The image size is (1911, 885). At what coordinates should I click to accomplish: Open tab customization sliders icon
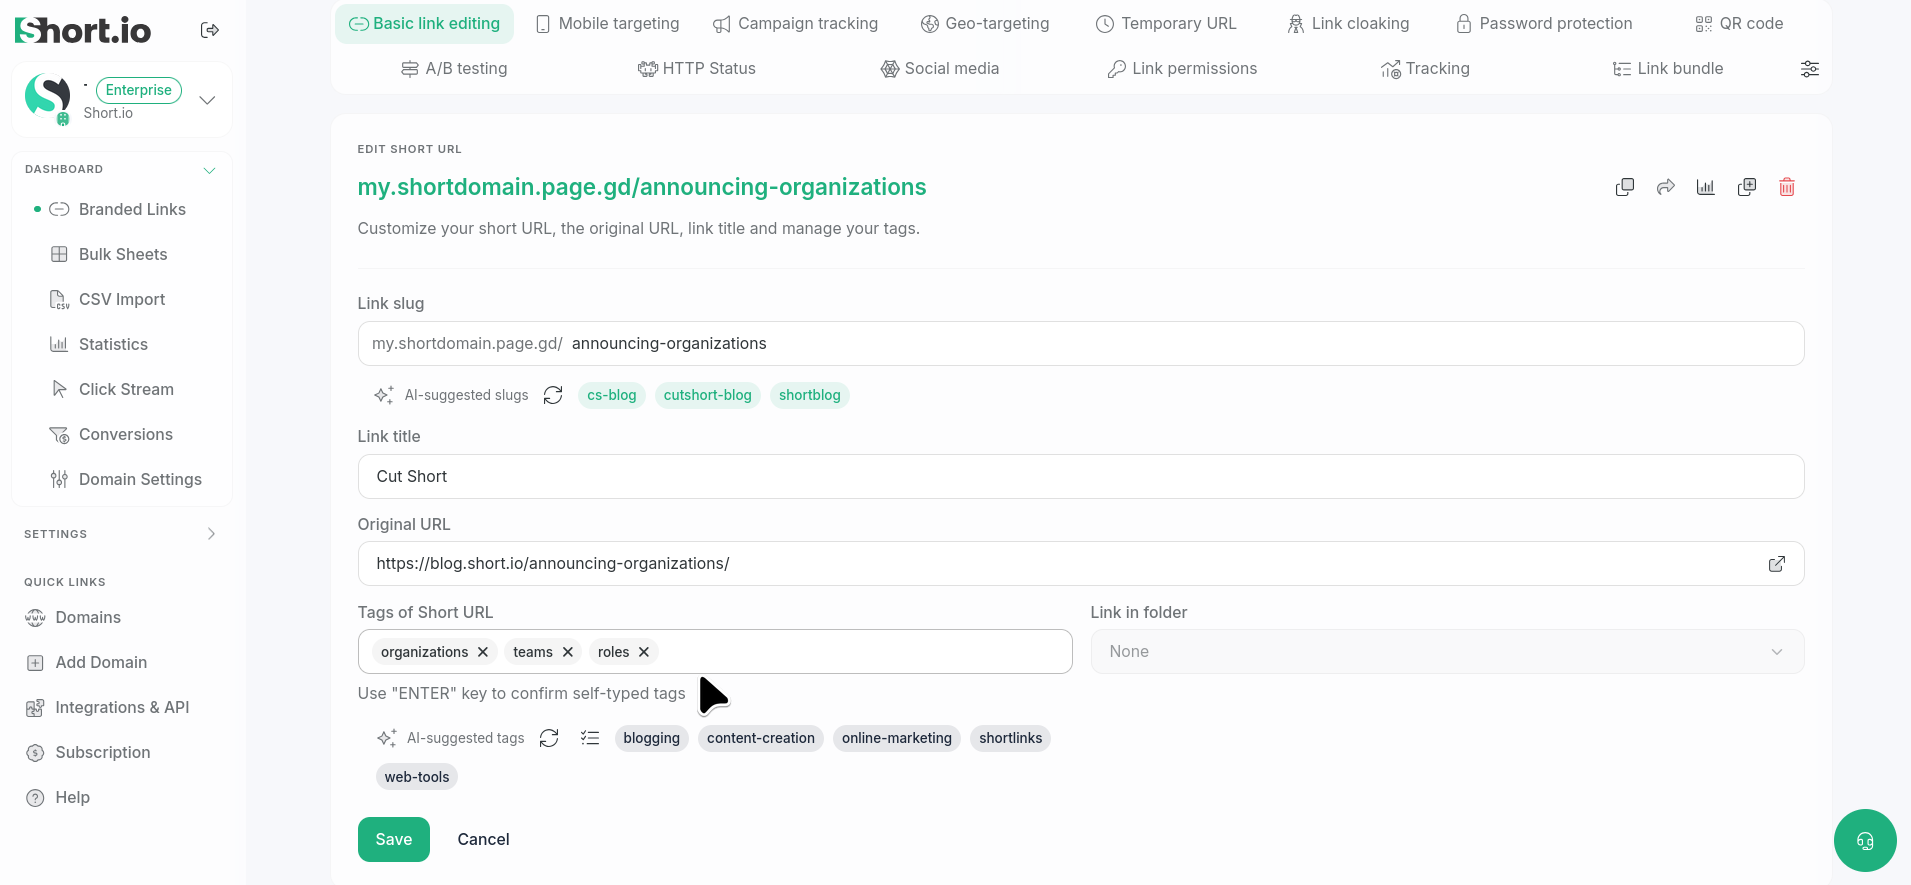coord(1810,69)
